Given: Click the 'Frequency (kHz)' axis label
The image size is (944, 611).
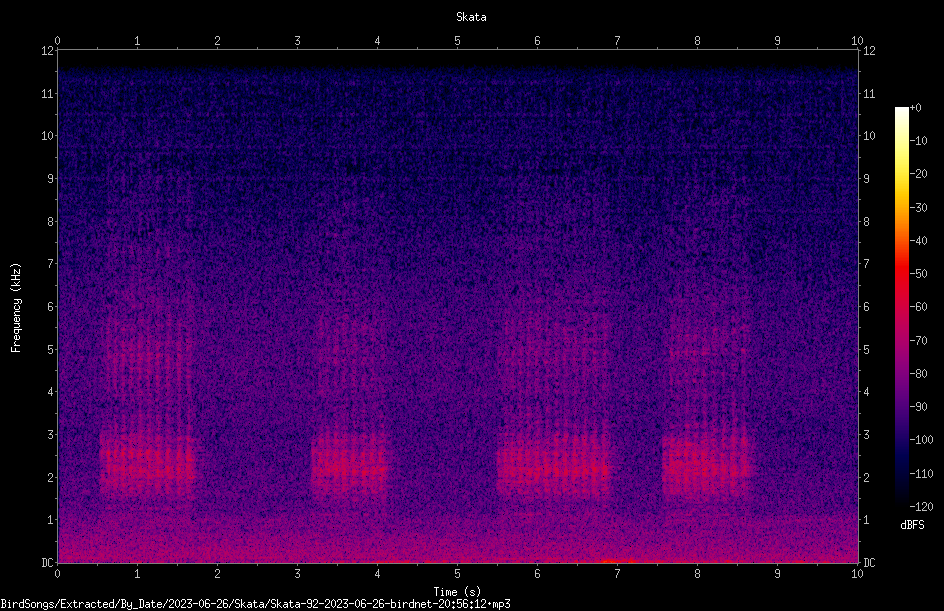Looking at the screenshot, I should (x=16, y=308).
